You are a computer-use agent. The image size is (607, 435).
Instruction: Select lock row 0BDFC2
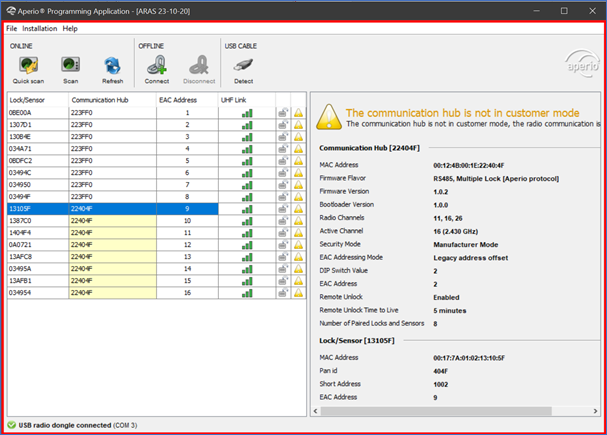(x=156, y=161)
